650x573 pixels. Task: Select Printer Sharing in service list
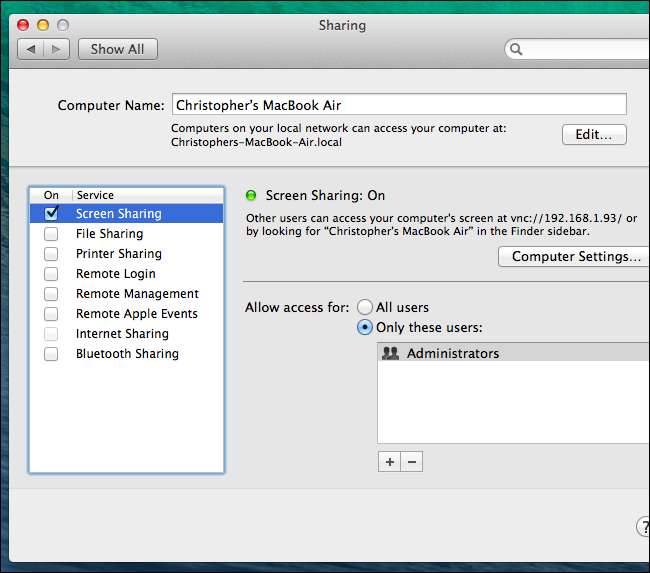pyautogui.click(x=118, y=254)
